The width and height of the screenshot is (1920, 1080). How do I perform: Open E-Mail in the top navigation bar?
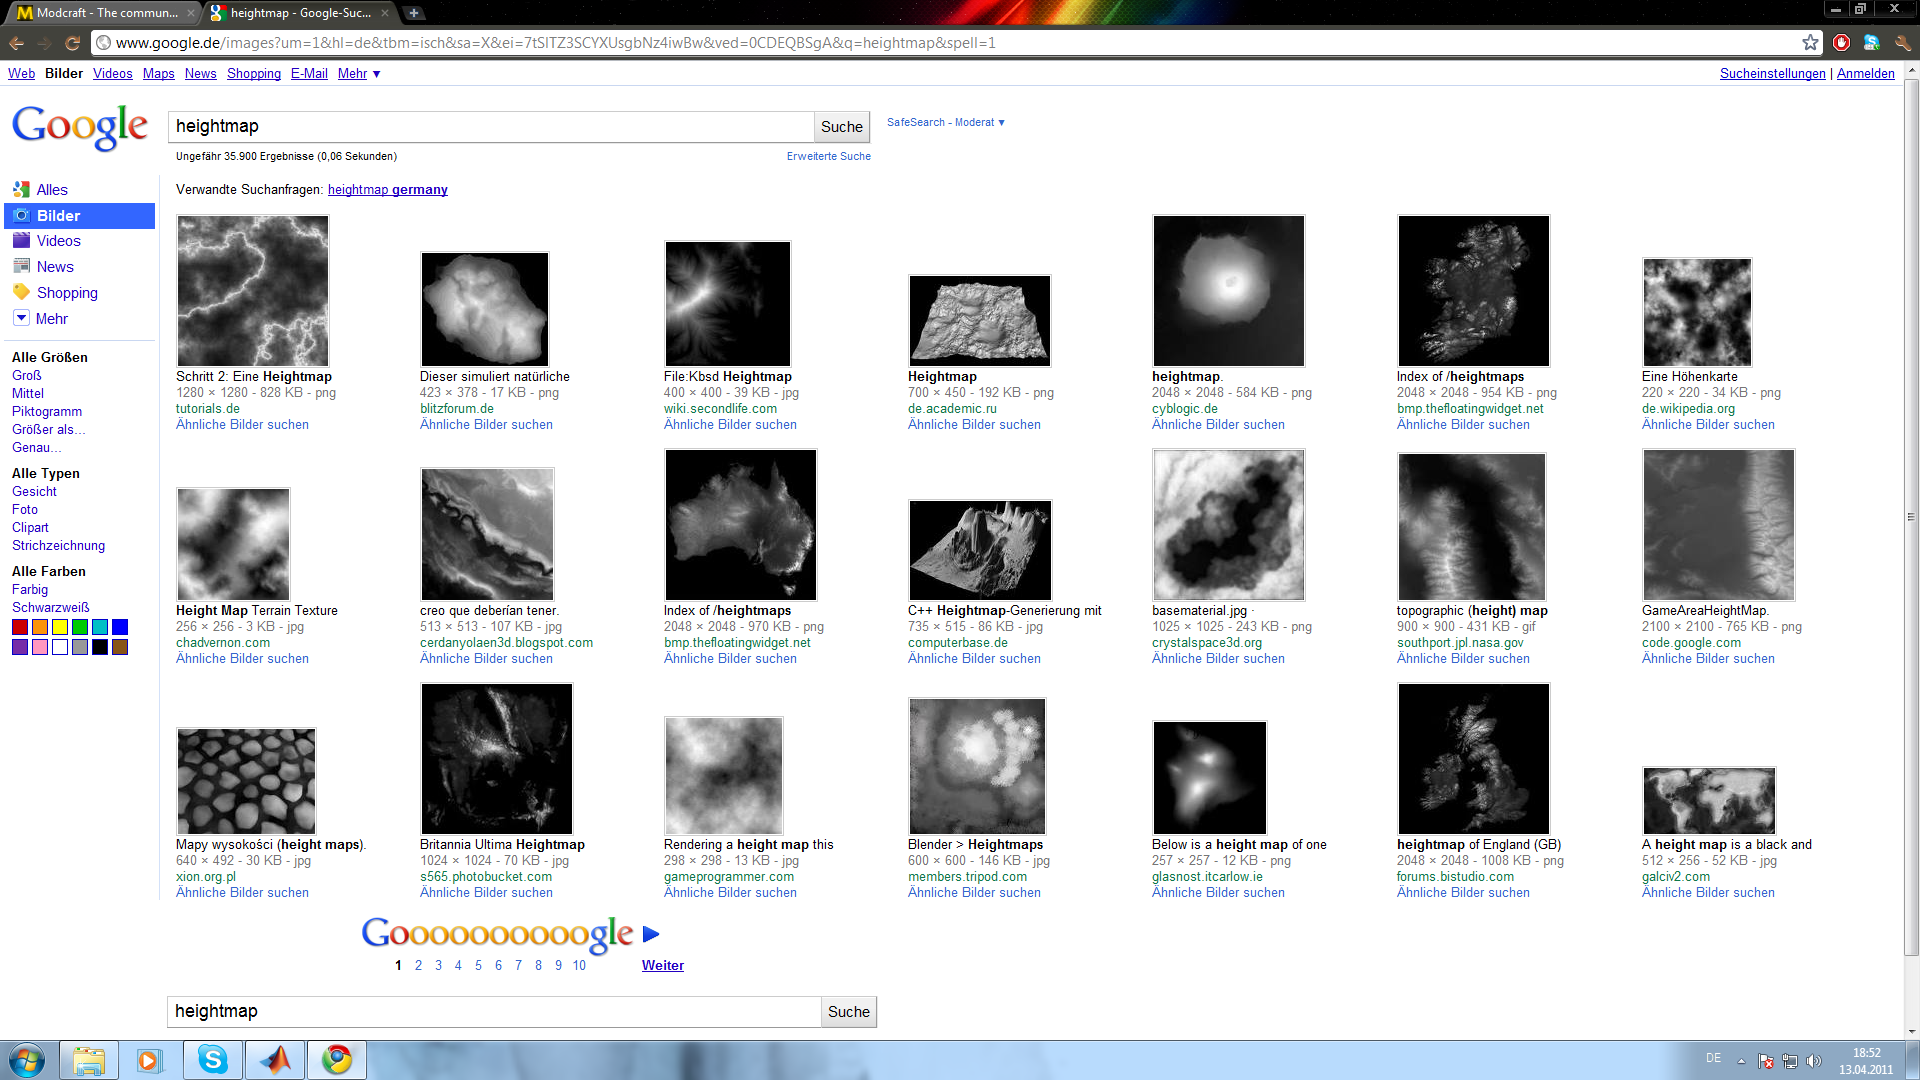click(309, 73)
